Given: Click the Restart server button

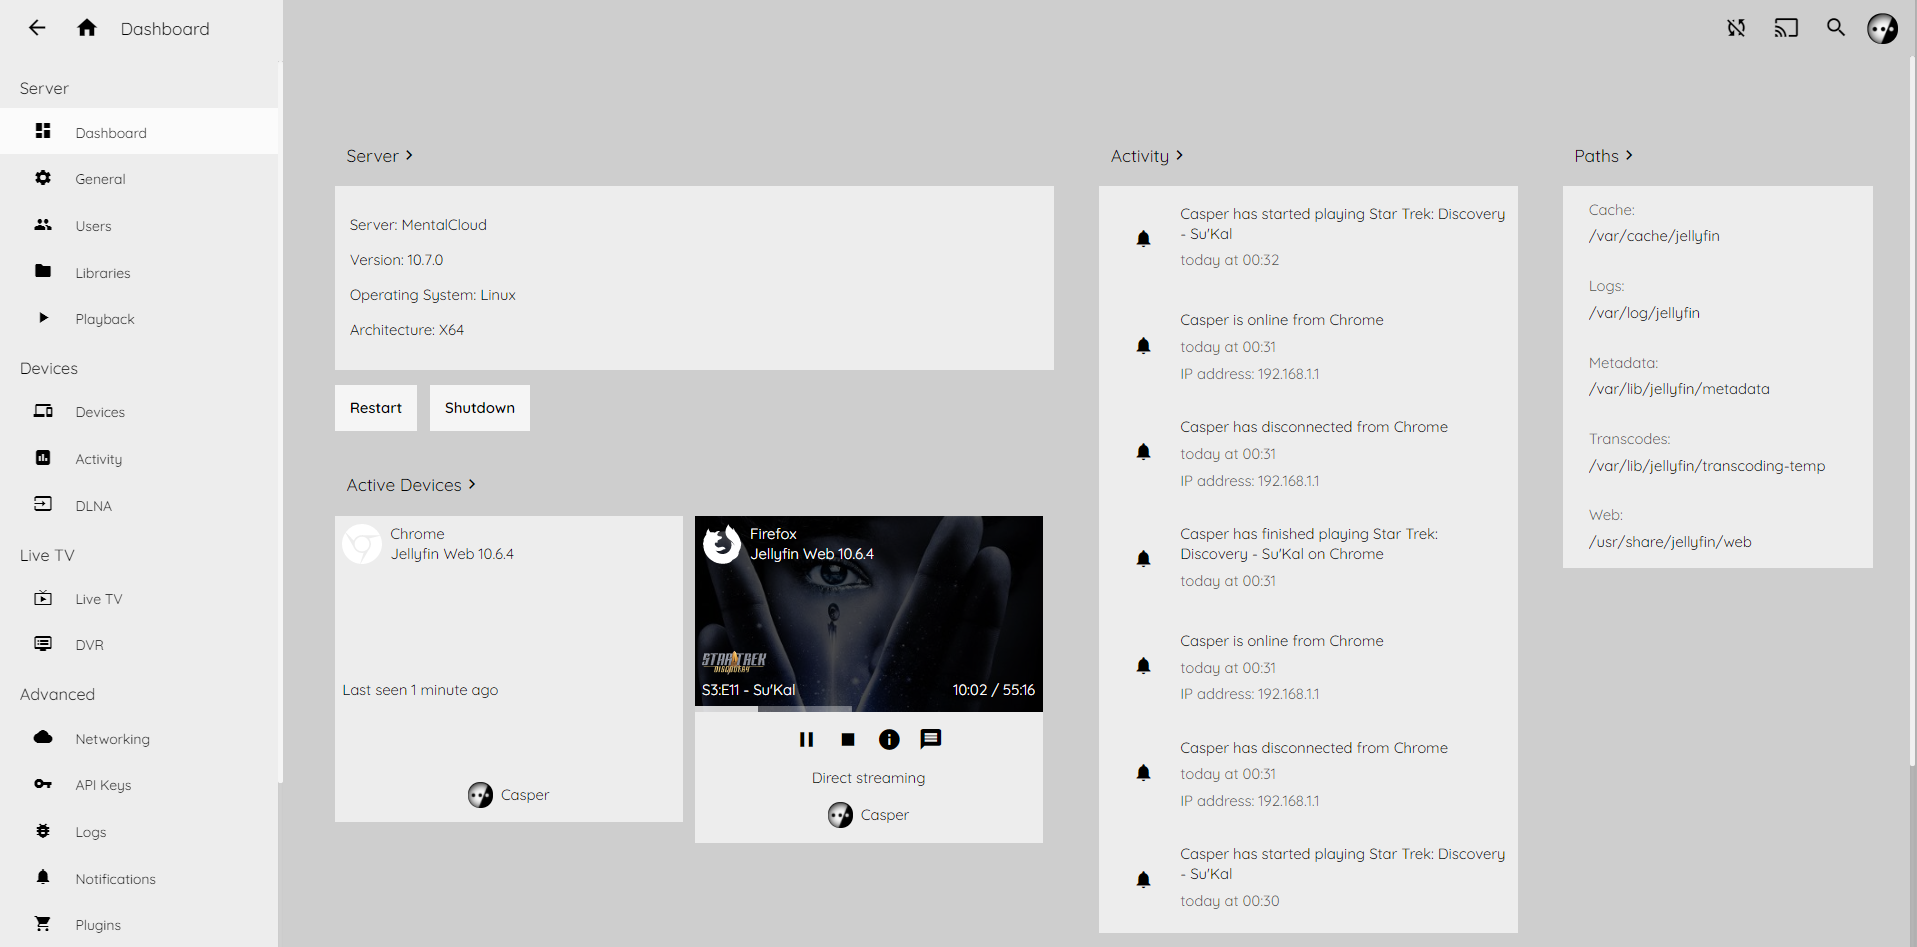Looking at the screenshot, I should 376,408.
